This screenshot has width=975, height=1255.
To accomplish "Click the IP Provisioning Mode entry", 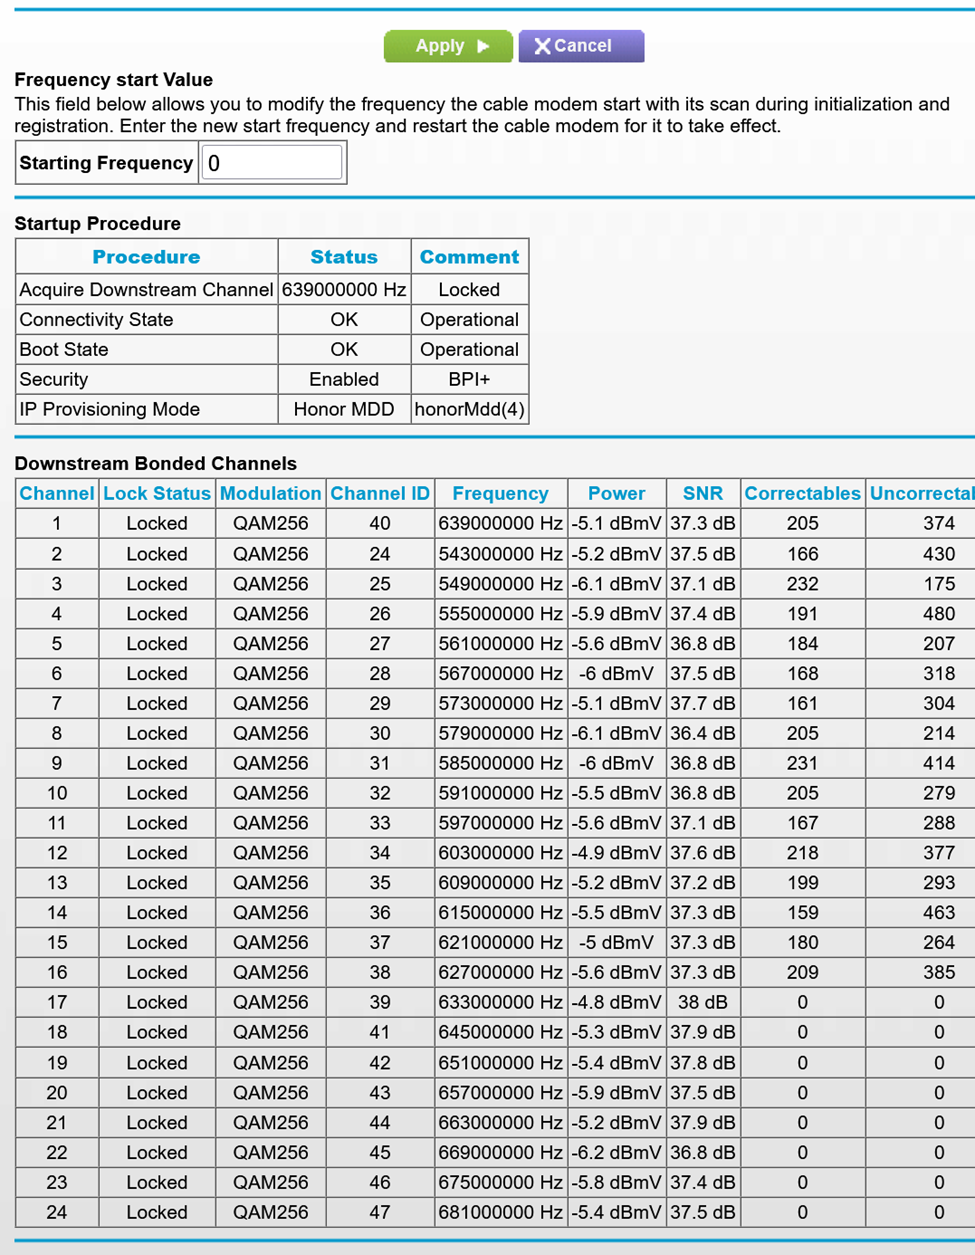I will (x=146, y=409).
